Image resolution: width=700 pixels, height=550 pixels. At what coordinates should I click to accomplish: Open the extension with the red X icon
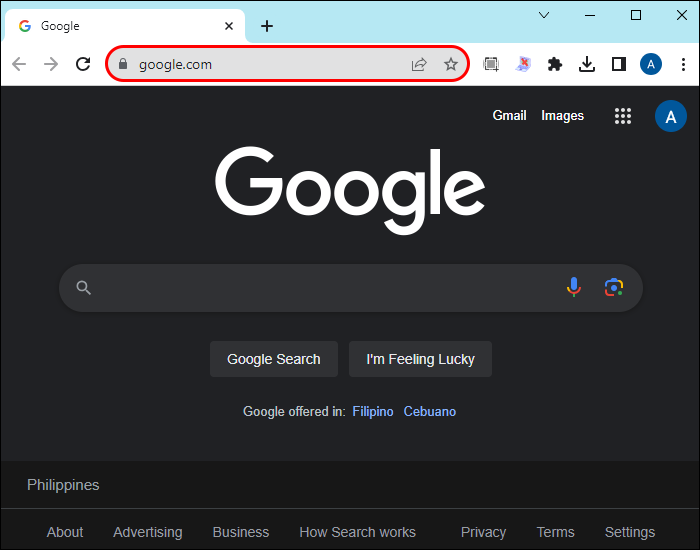[x=523, y=64]
